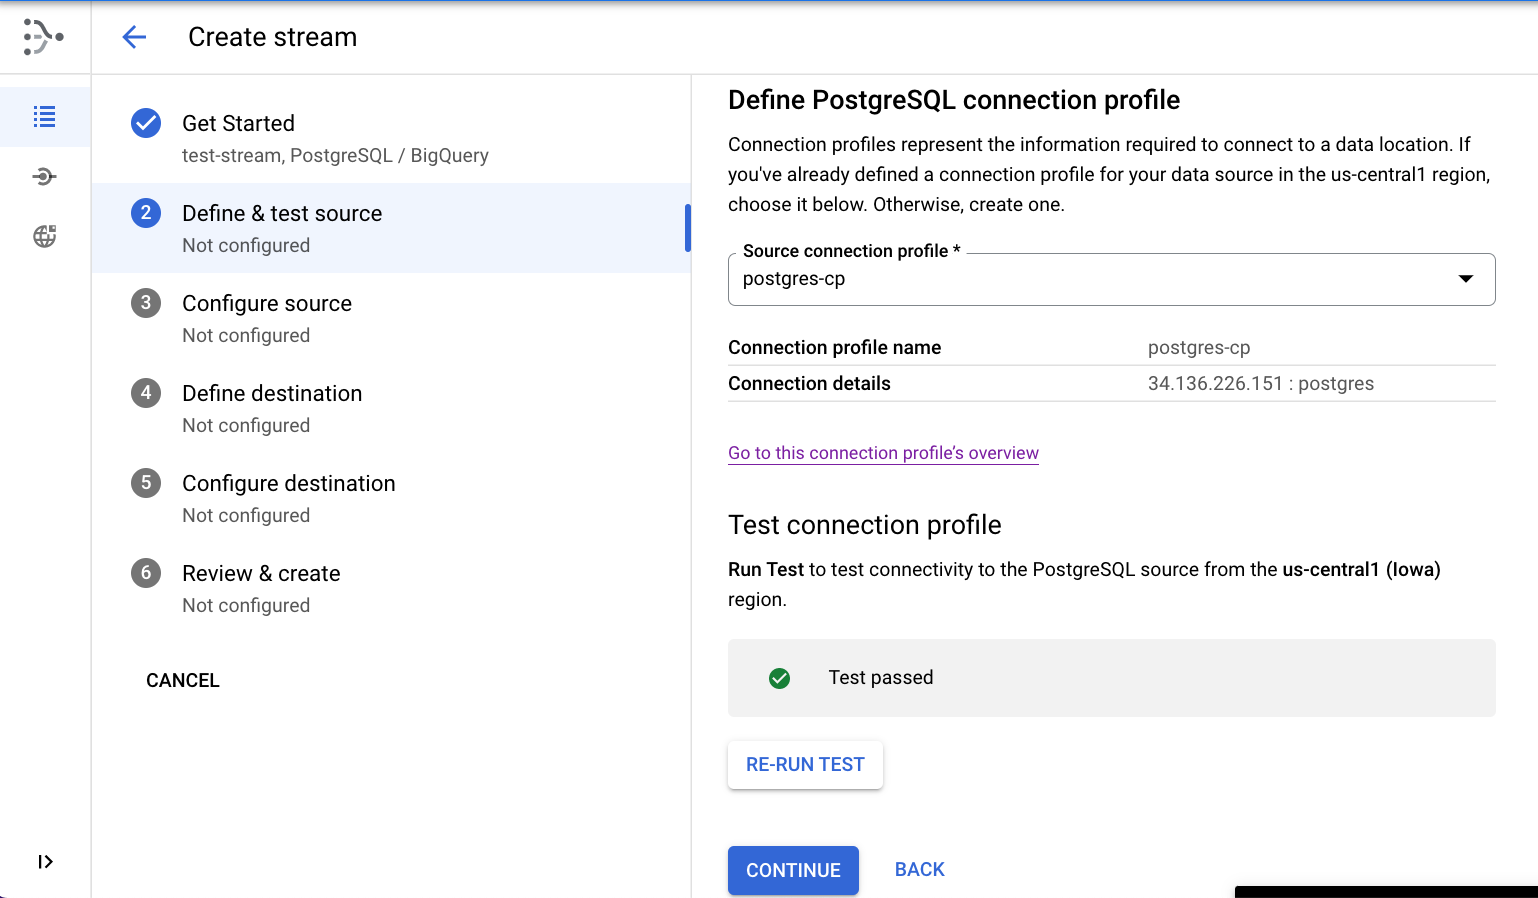Click the Datastream logo icon
This screenshot has height=898, width=1538.
tap(44, 37)
